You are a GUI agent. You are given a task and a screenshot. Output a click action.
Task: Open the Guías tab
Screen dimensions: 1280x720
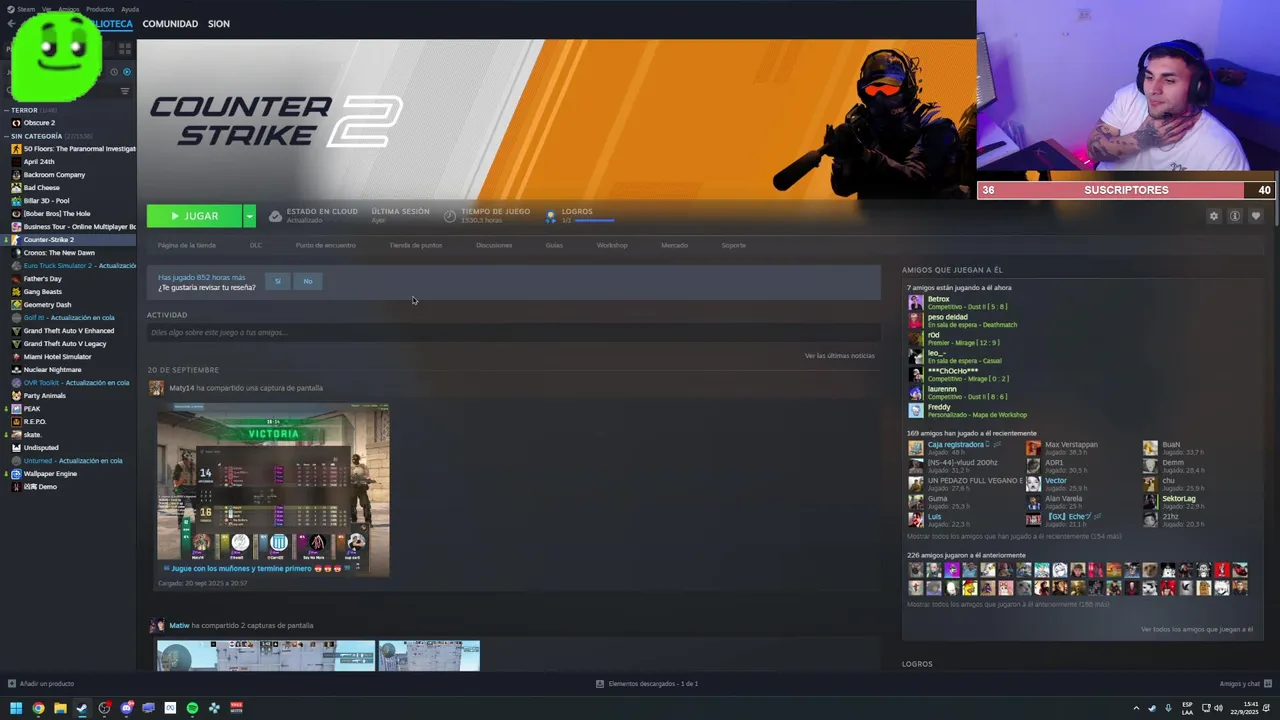click(554, 245)
